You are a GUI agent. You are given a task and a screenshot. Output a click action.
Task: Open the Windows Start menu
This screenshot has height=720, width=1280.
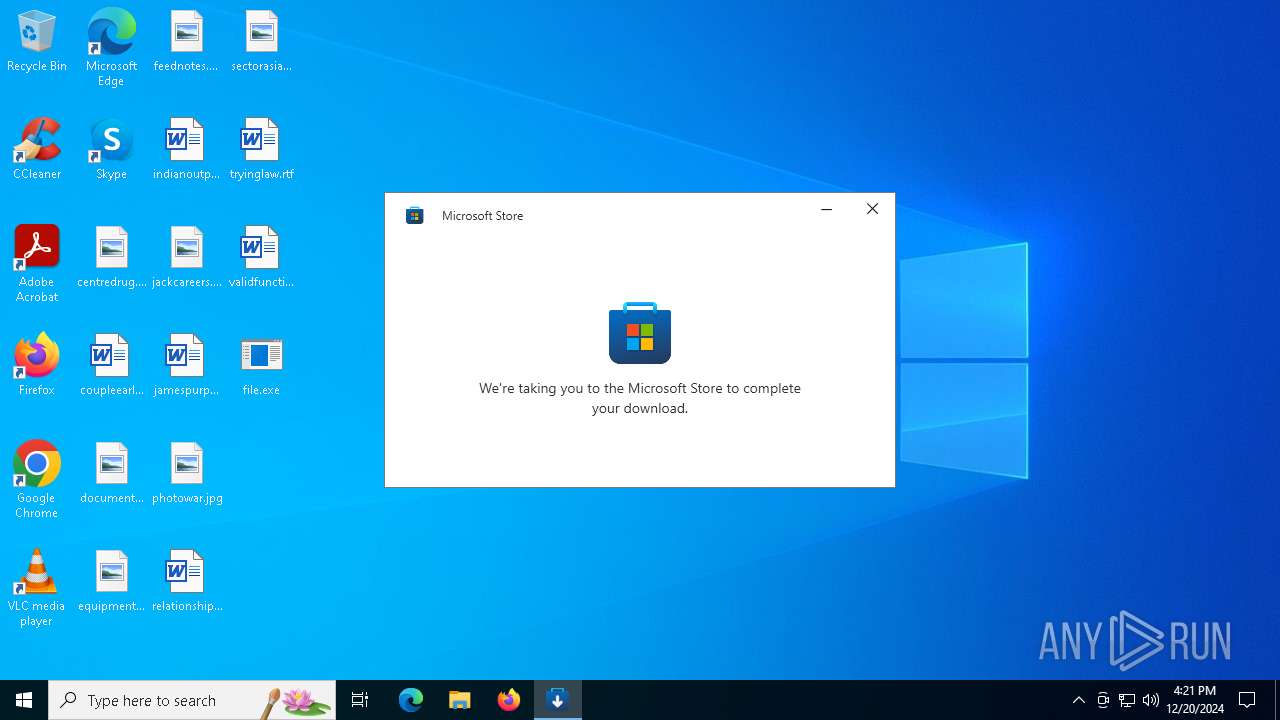(x=24, y=700)
